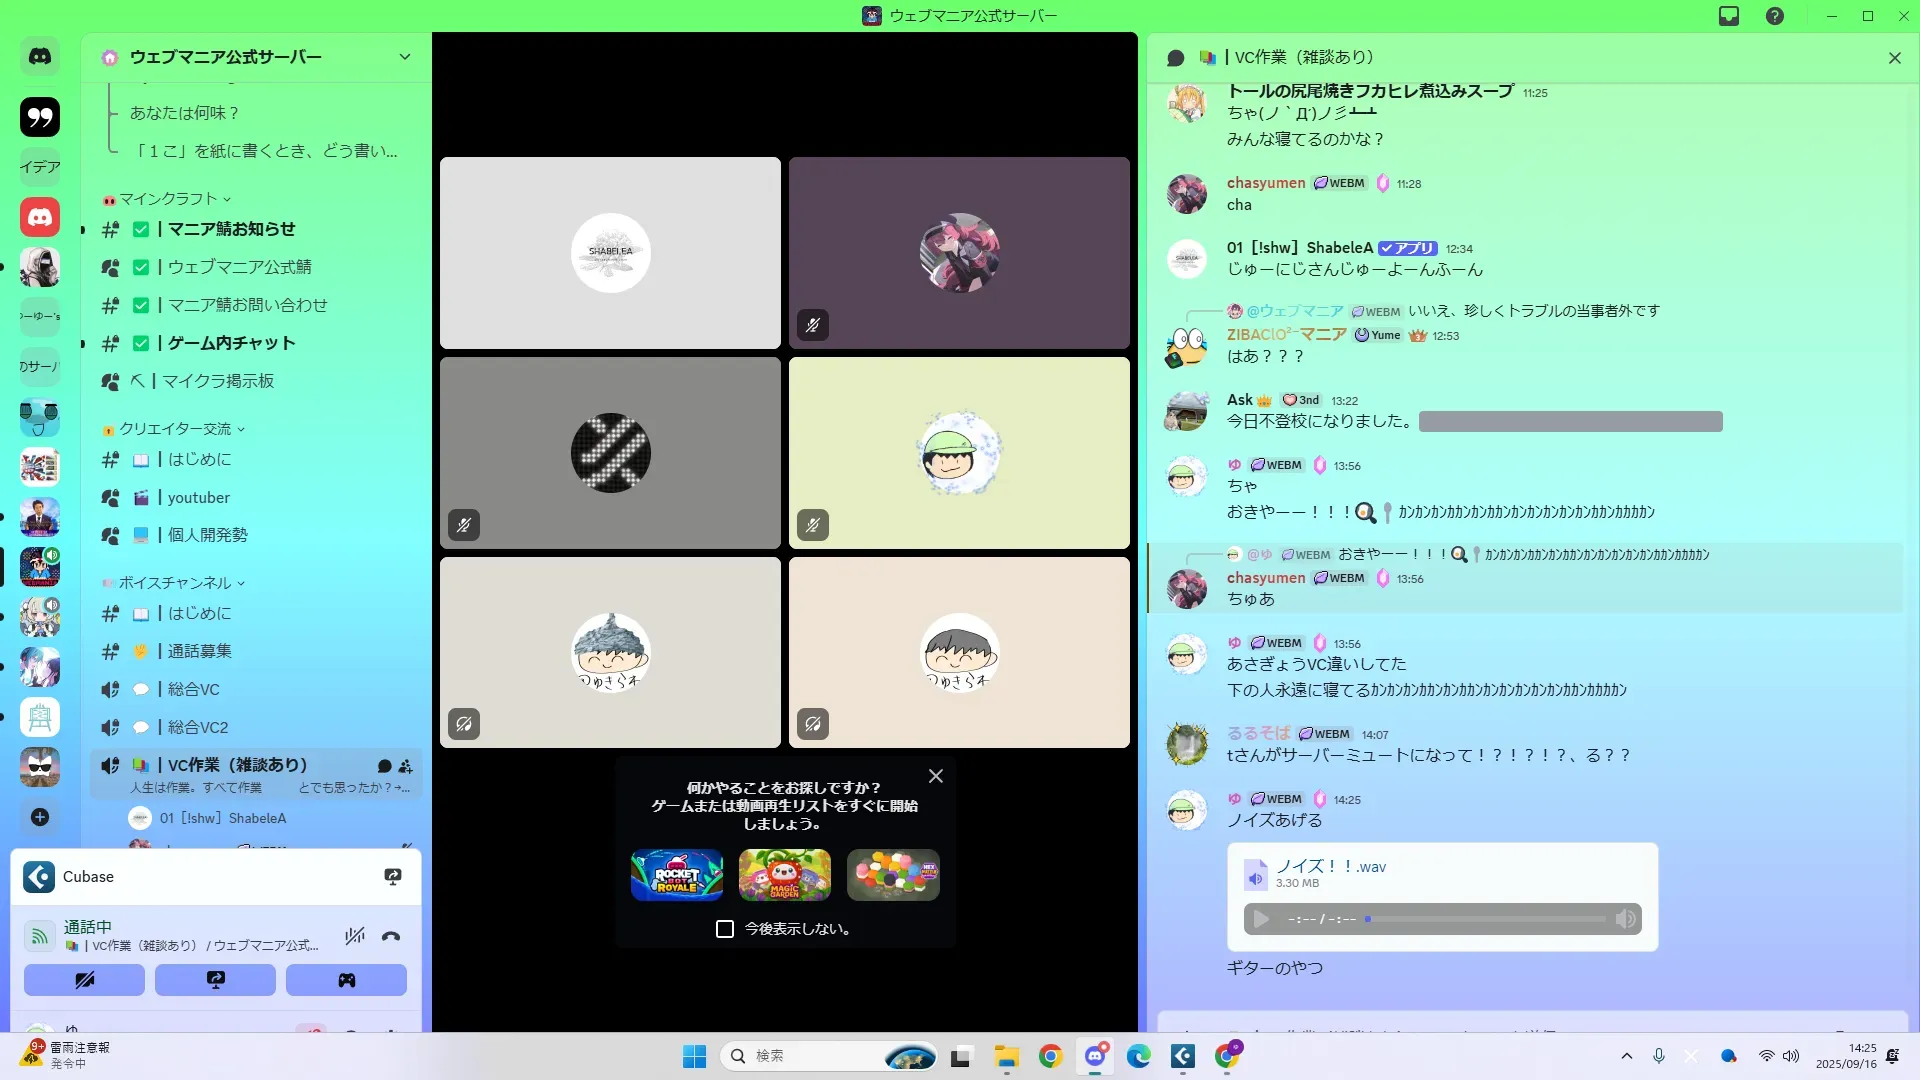This screenshot has height=1080, width=1920.
Task: Open the ゲーム内チャット channel
Action: pos(231,343)
